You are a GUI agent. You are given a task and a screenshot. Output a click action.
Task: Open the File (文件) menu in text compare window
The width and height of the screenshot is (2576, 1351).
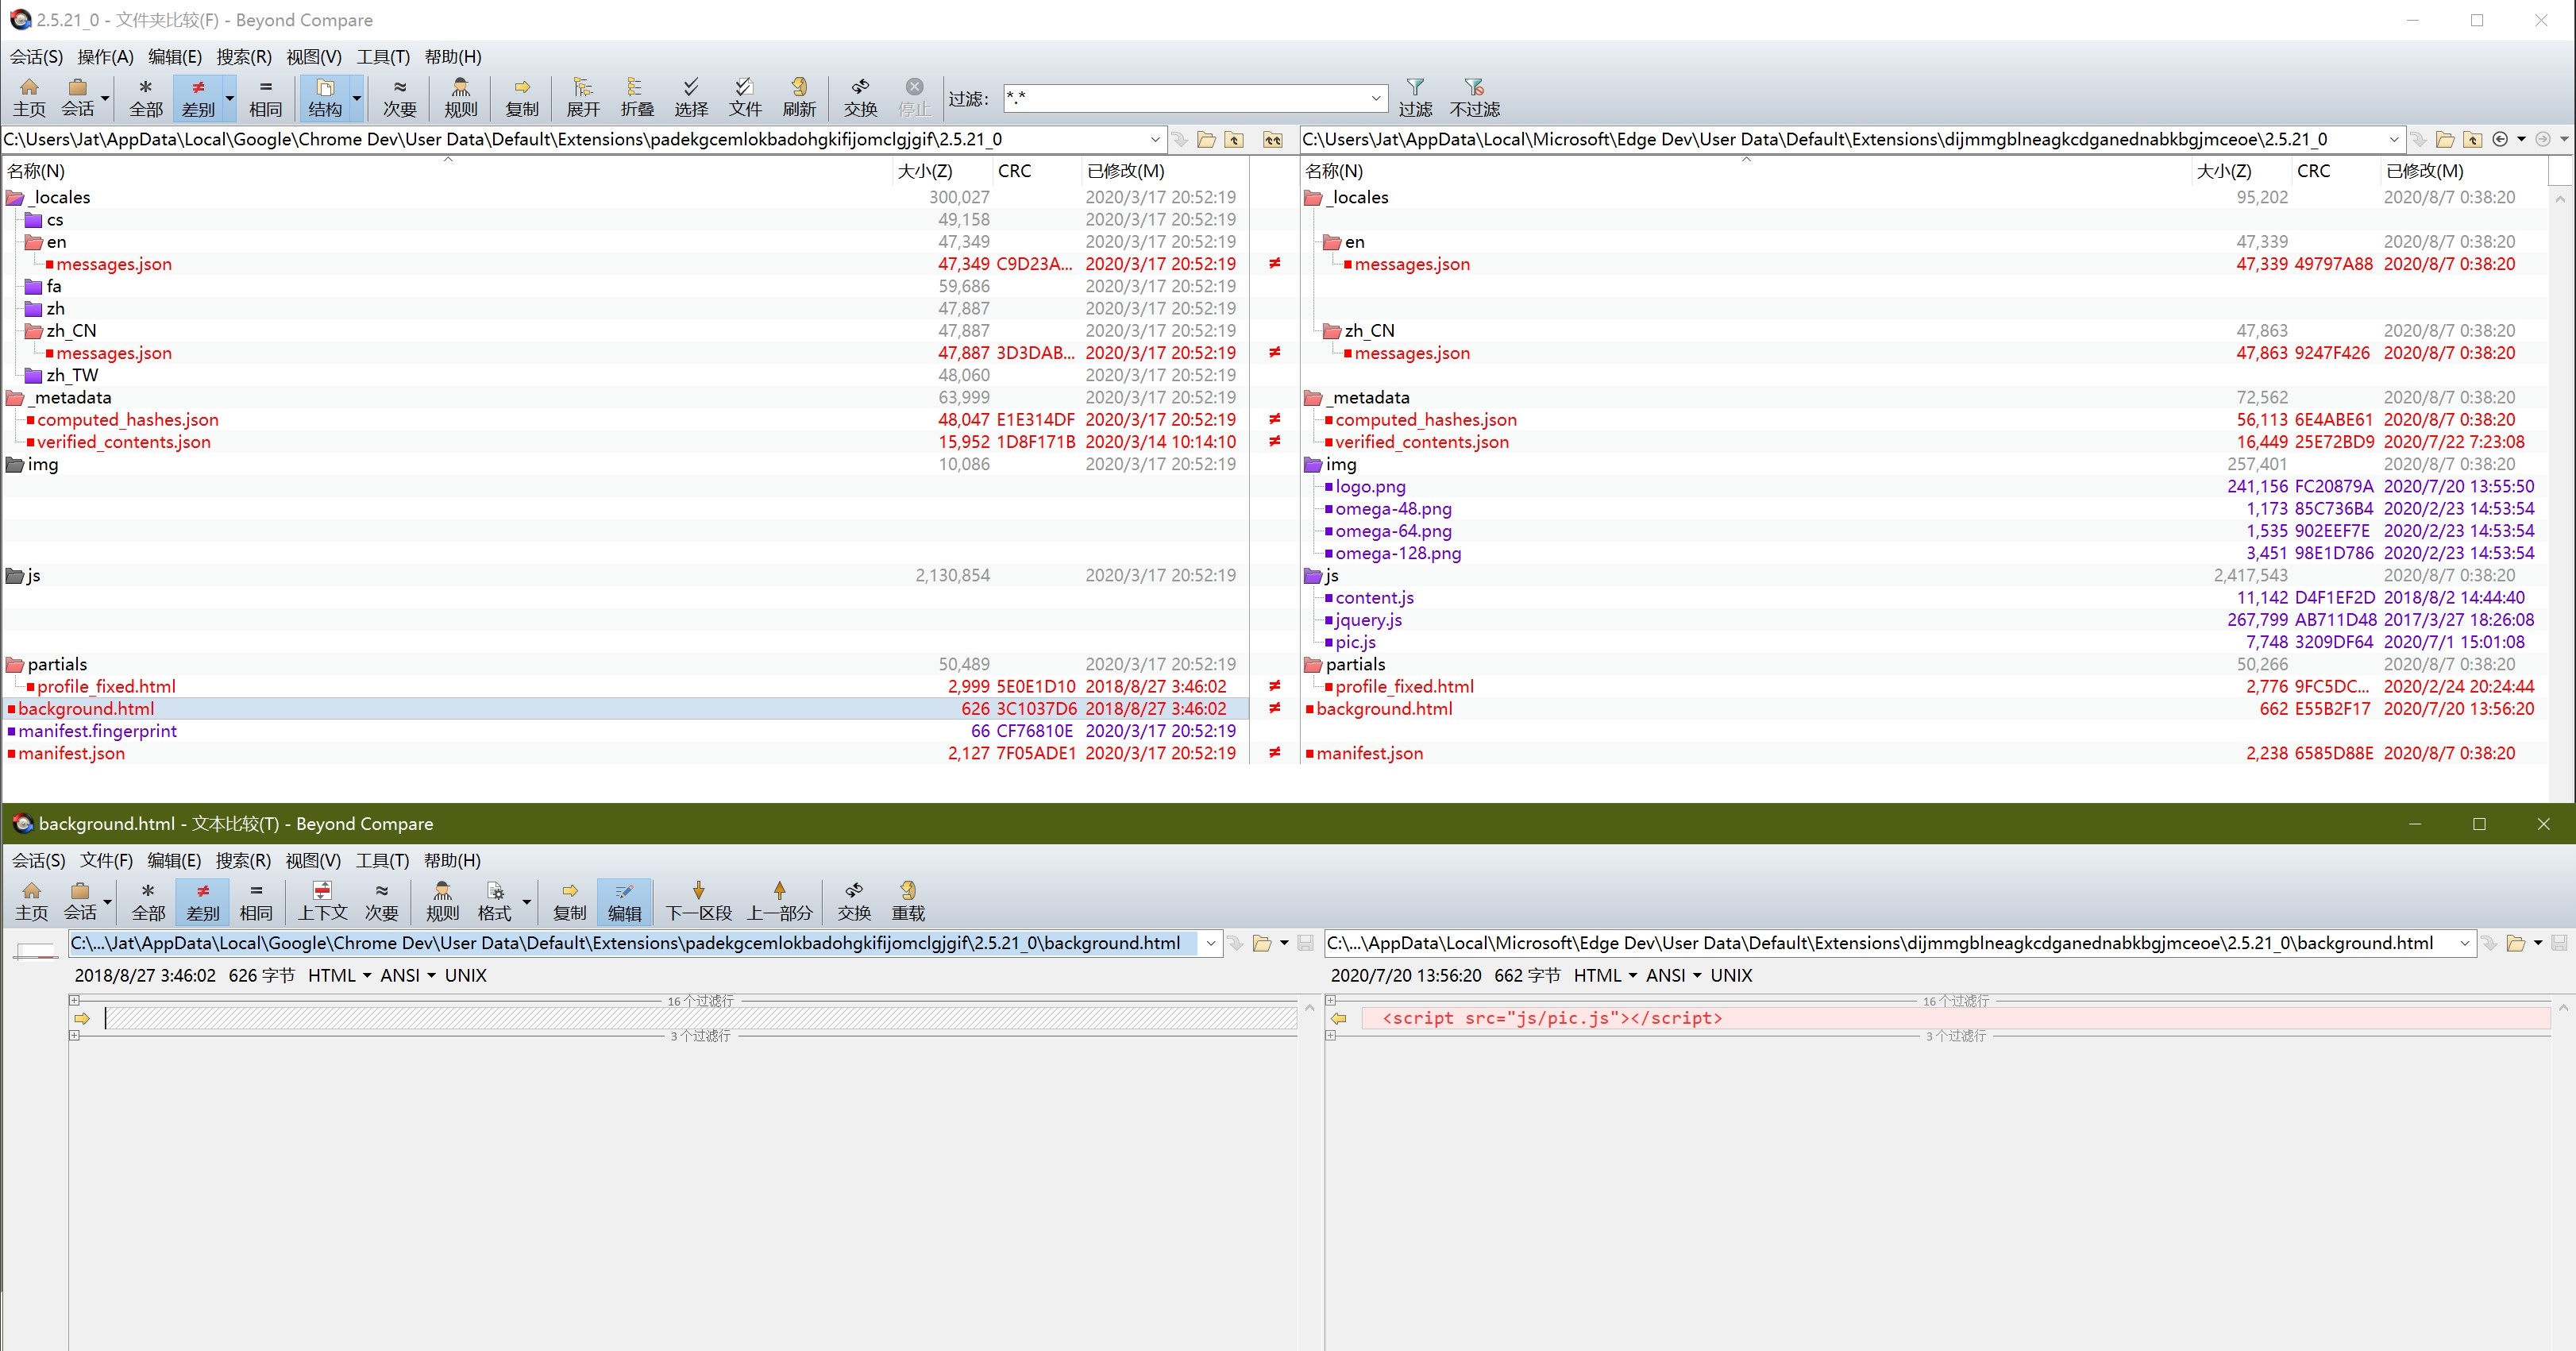tap(106, 861)
